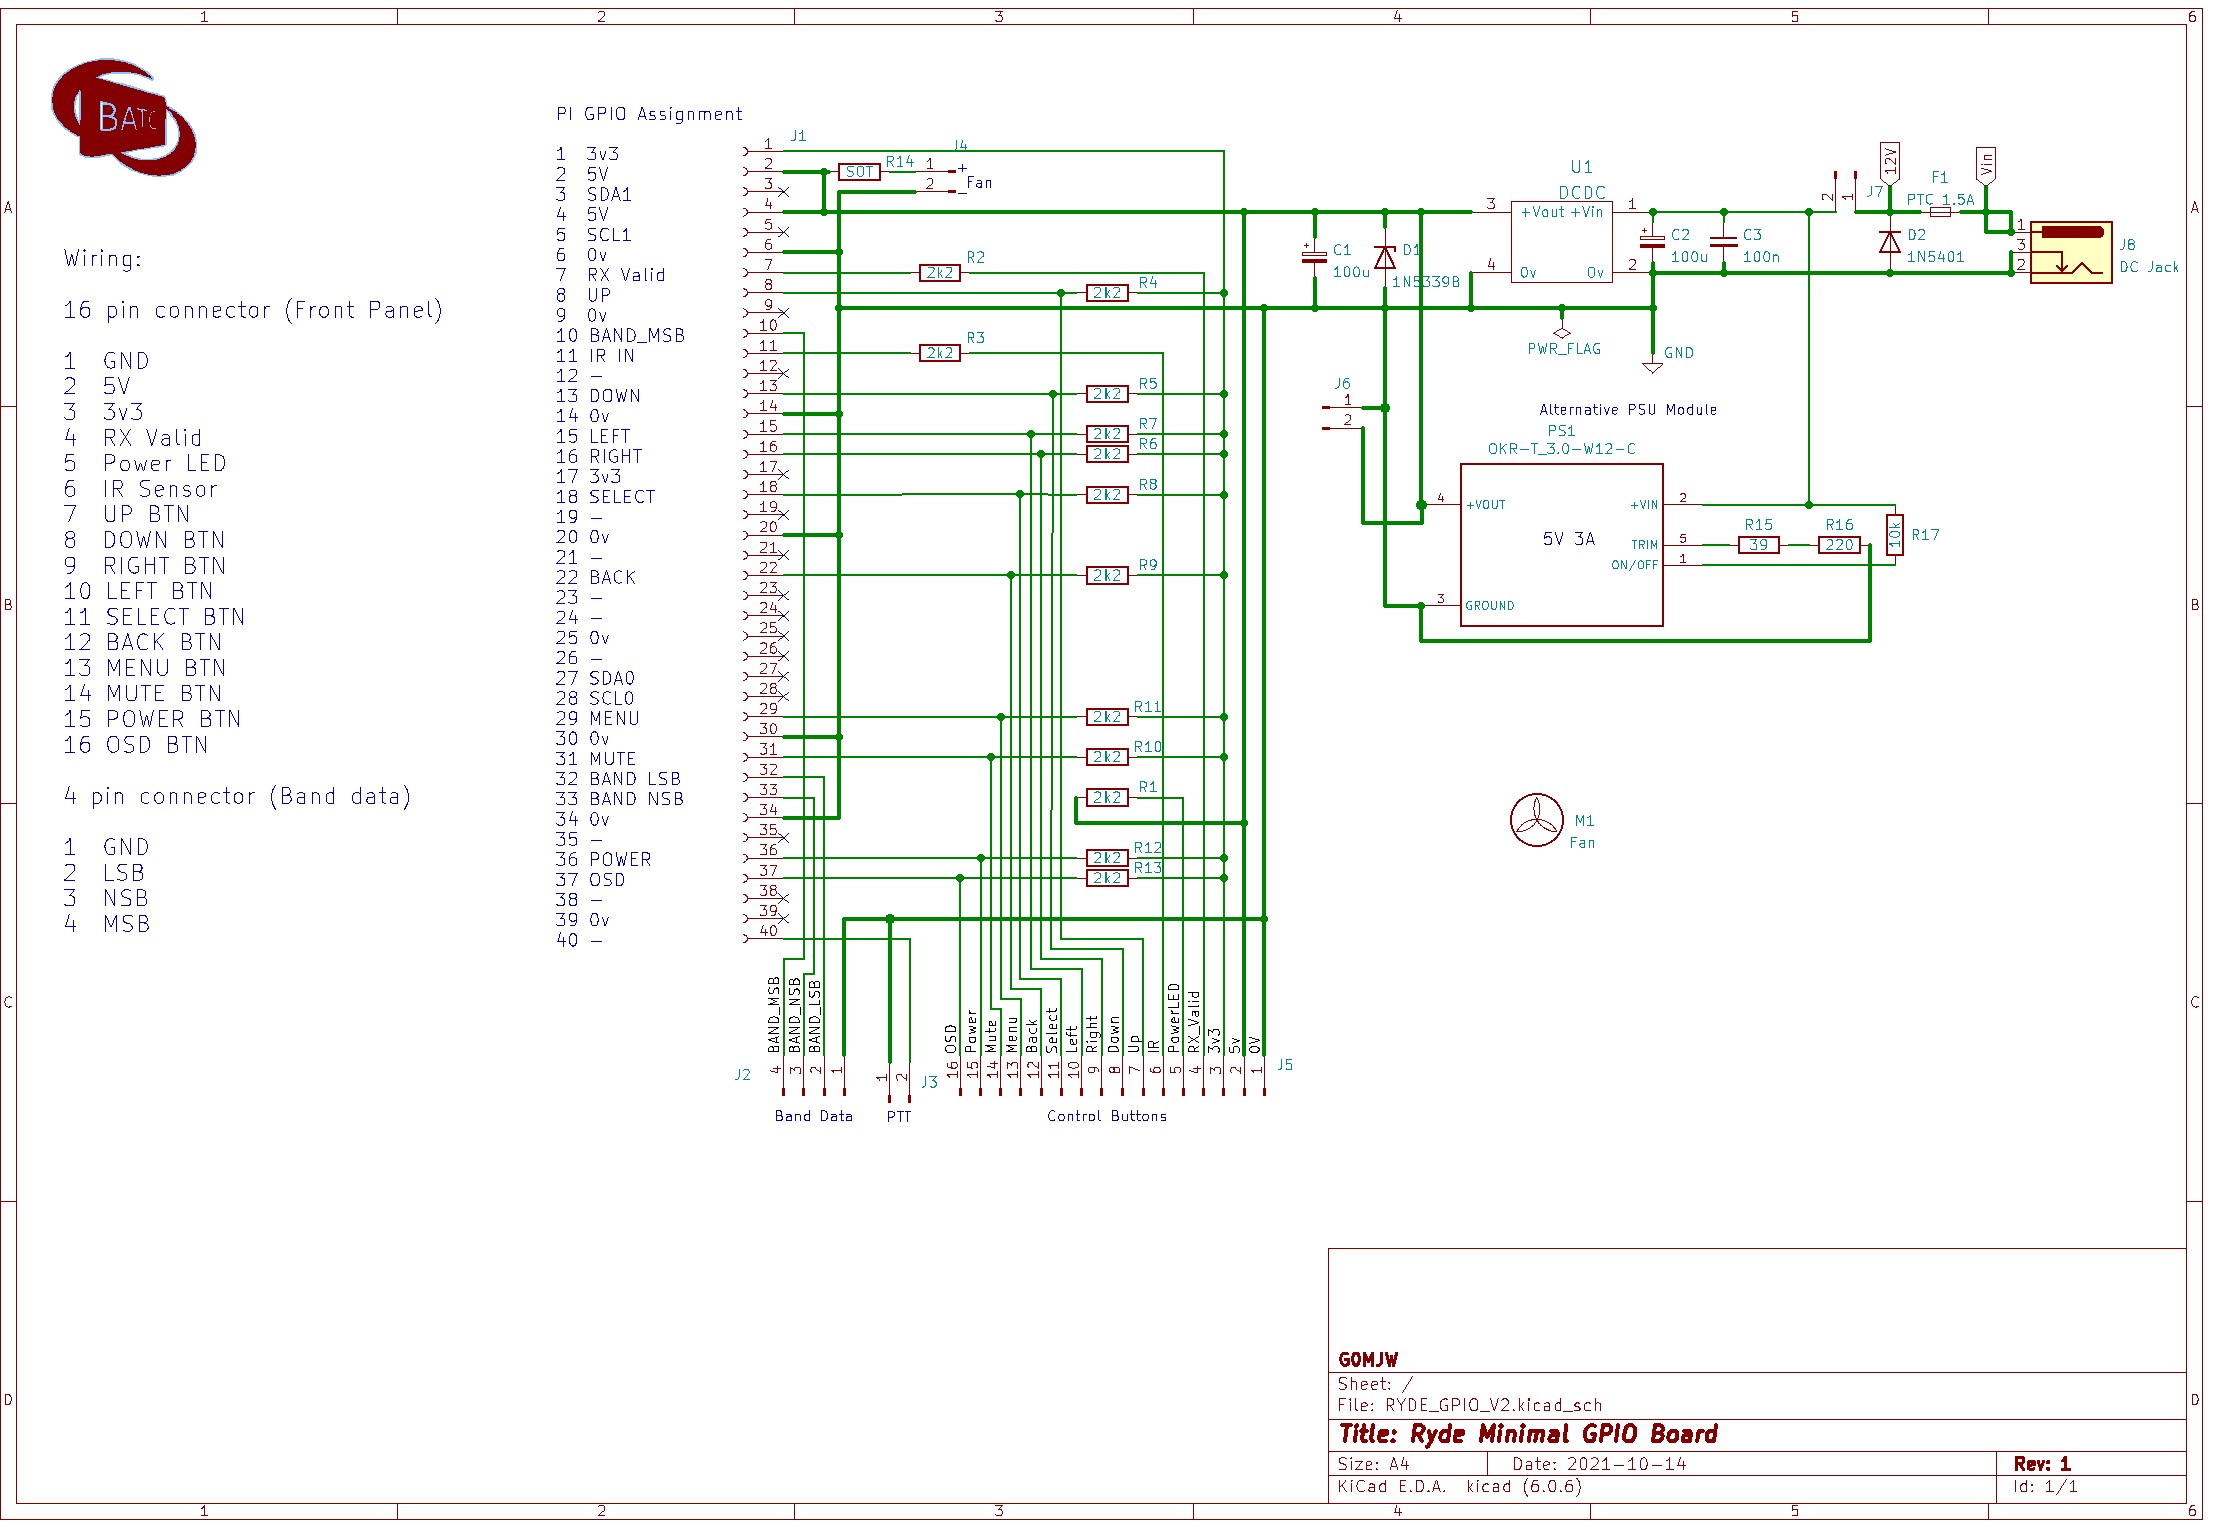
Task: Click the 'PTT' connector label
Action: tap(899, 1116)
